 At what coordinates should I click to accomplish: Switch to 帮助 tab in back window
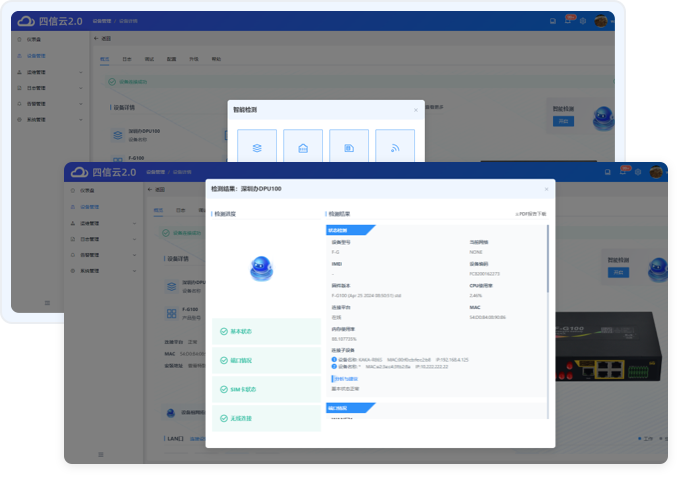pyautogui.click(x=216, y=59)
